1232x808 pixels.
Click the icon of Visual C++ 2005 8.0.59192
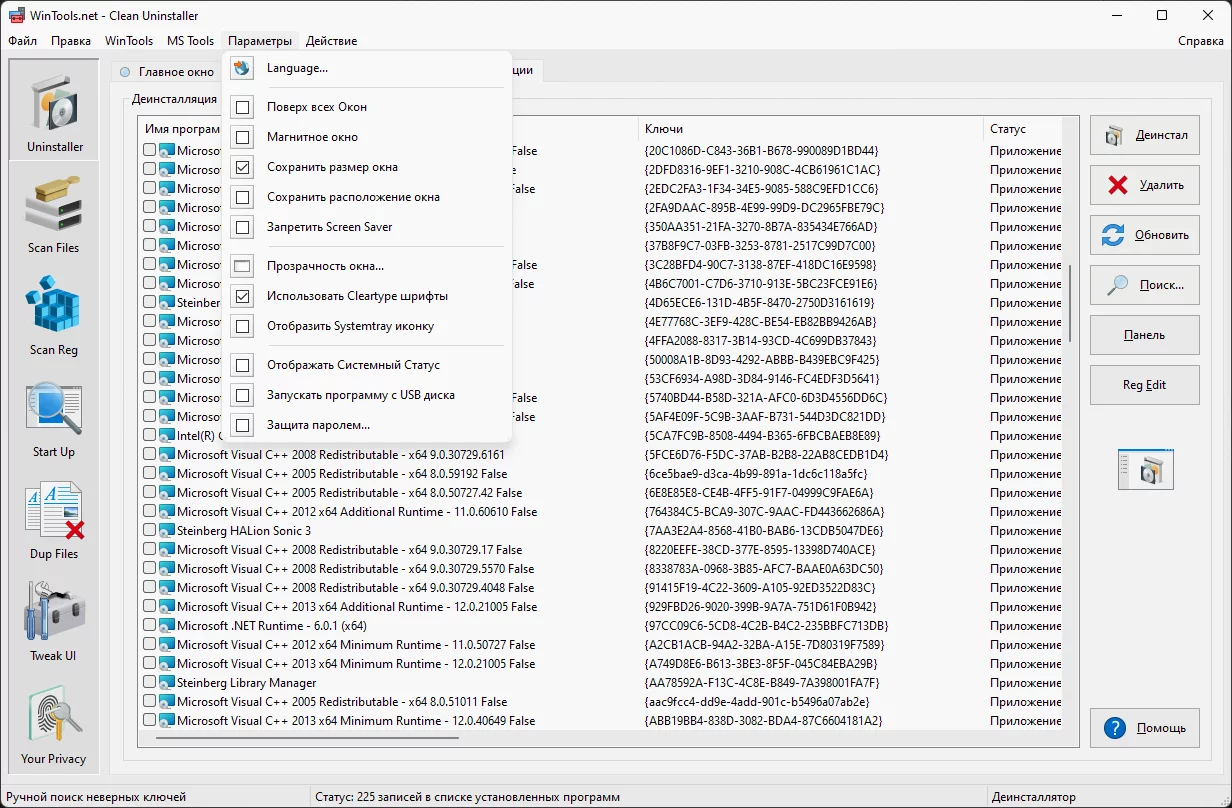pos(167,474)
